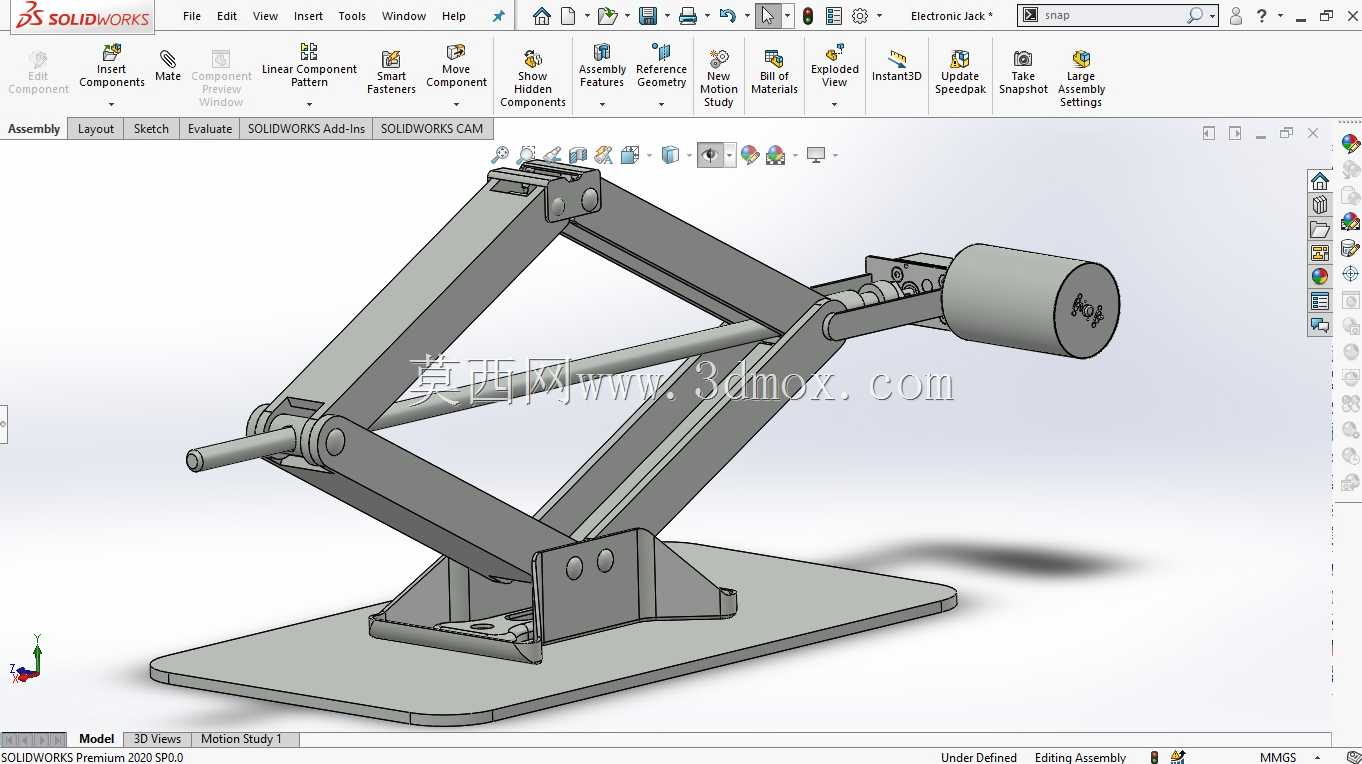Click the MMGS unit system button
Viewport: 1362px width, 764px height.
click(1278, 757)
